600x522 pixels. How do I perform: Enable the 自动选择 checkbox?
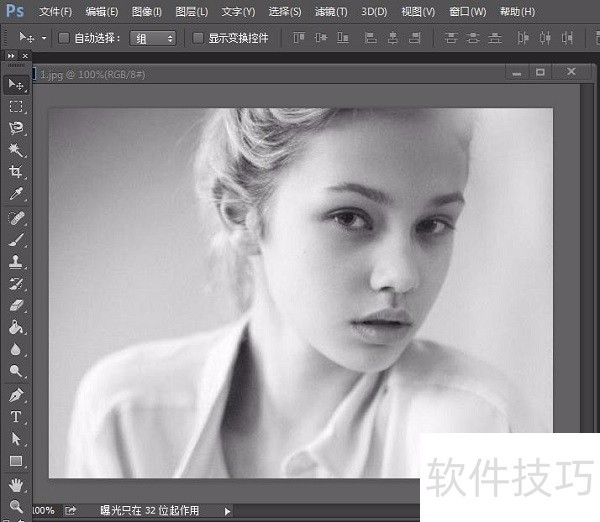64,38
